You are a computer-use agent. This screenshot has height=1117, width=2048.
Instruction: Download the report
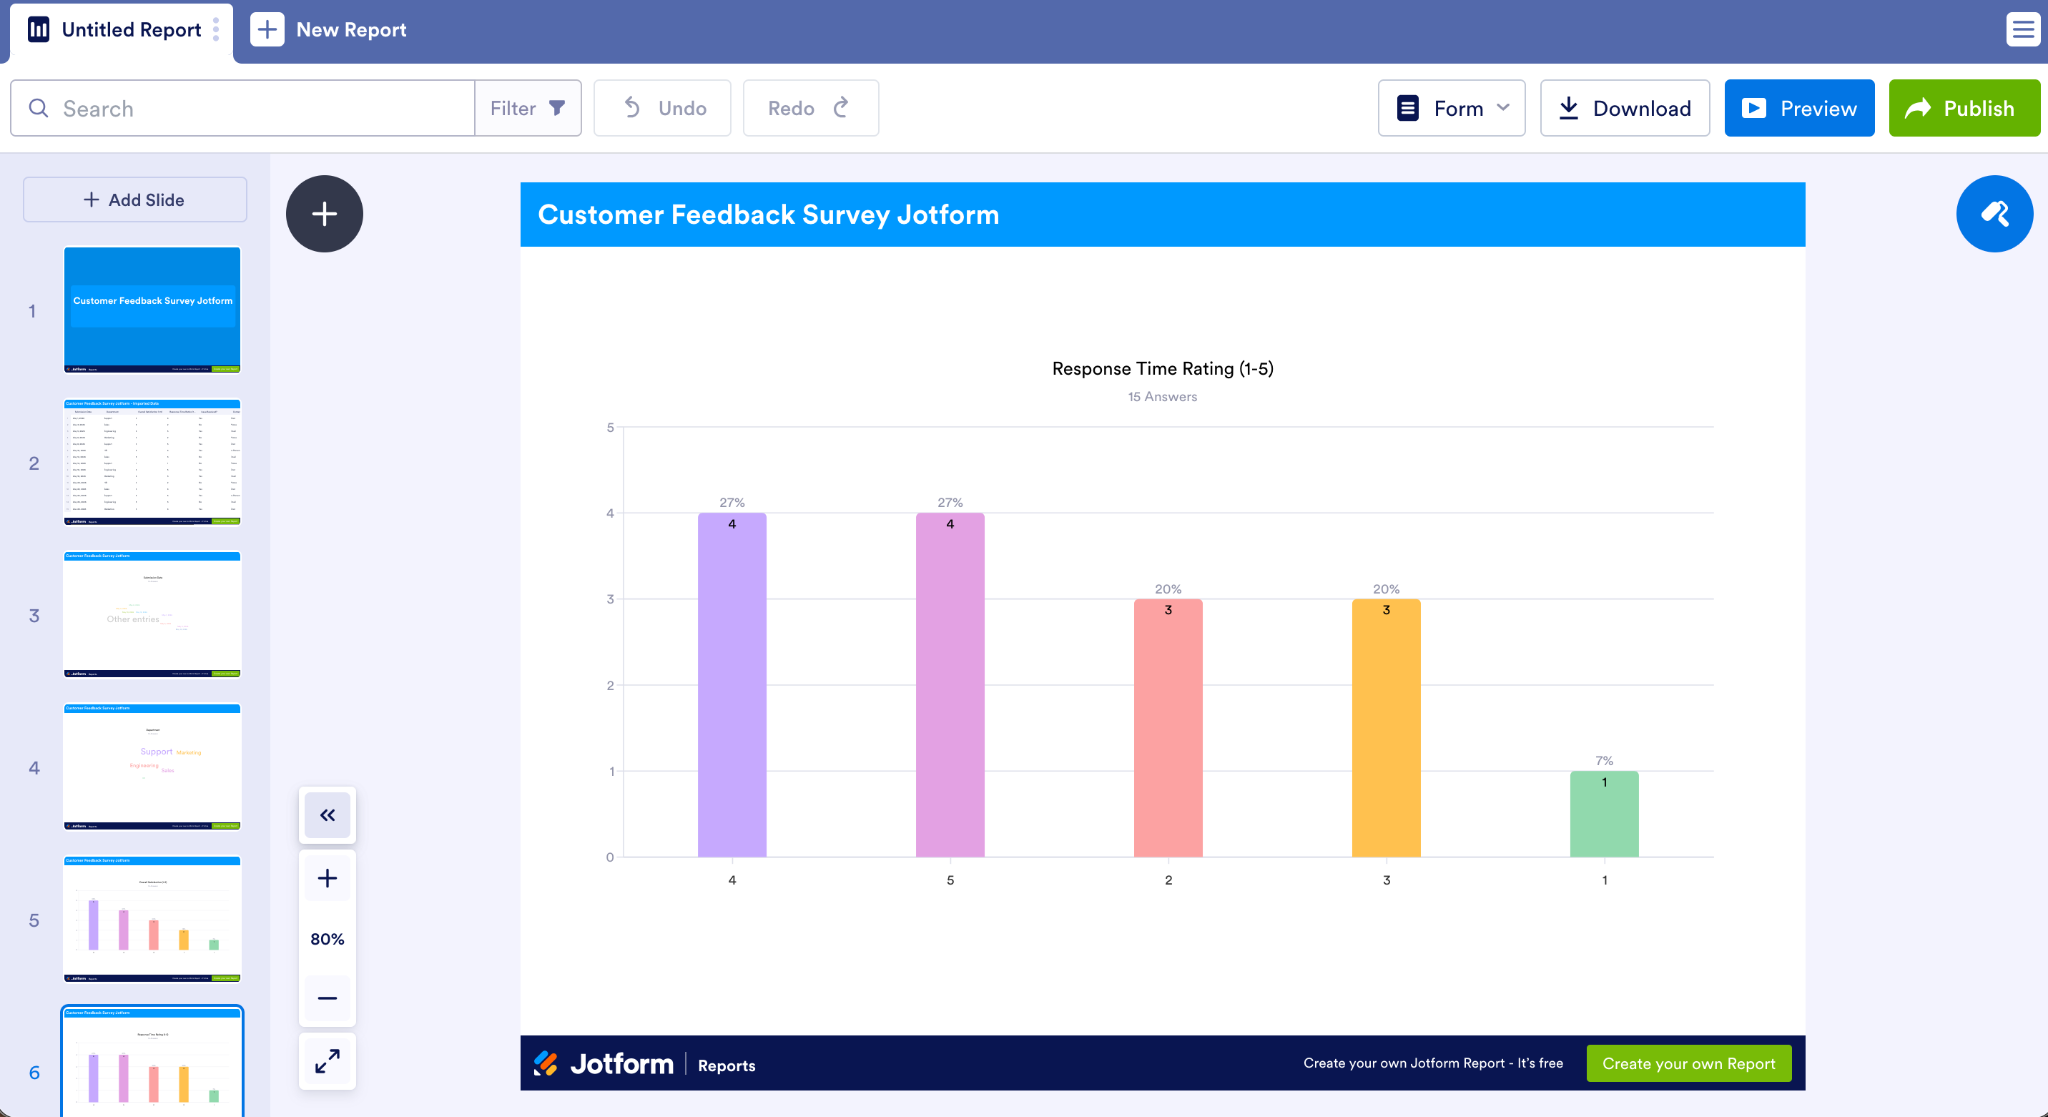pyautogui.click(x=1625, y=108)
